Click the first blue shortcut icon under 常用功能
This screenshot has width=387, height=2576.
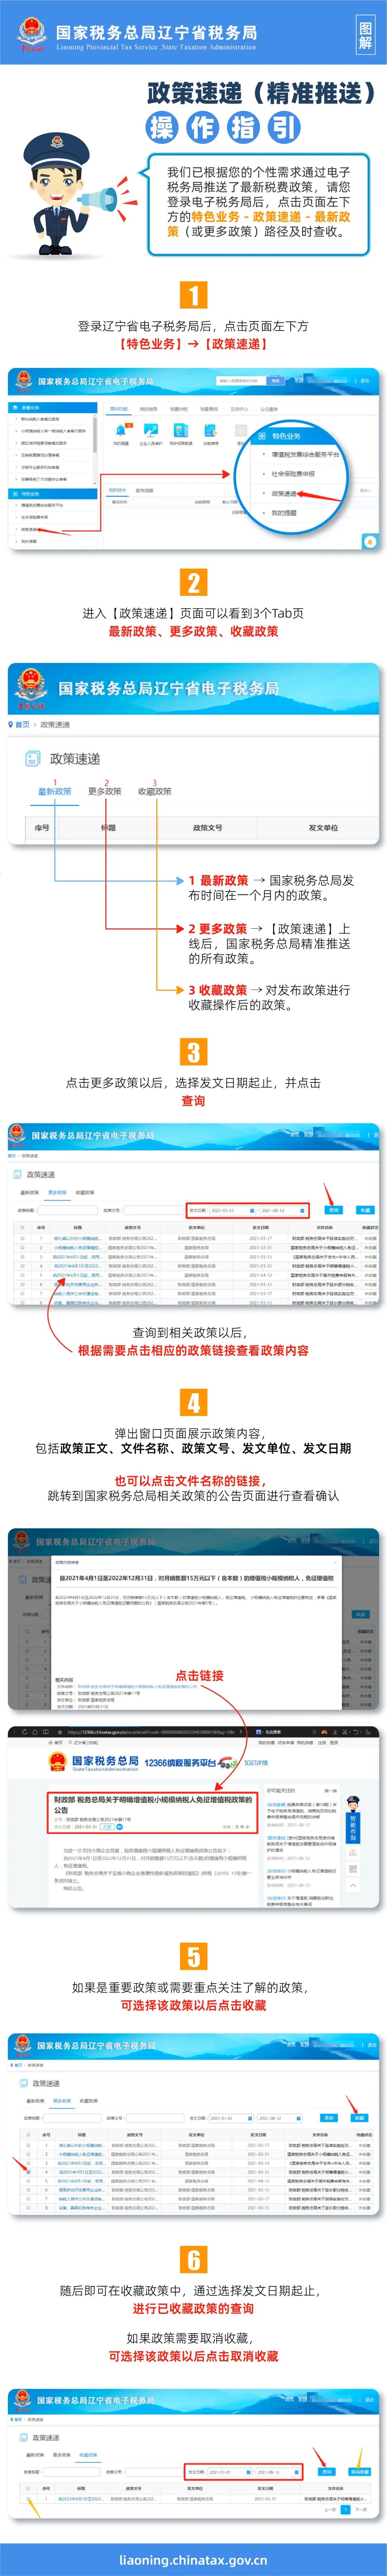pyautogui.click(x=121, y=430)
